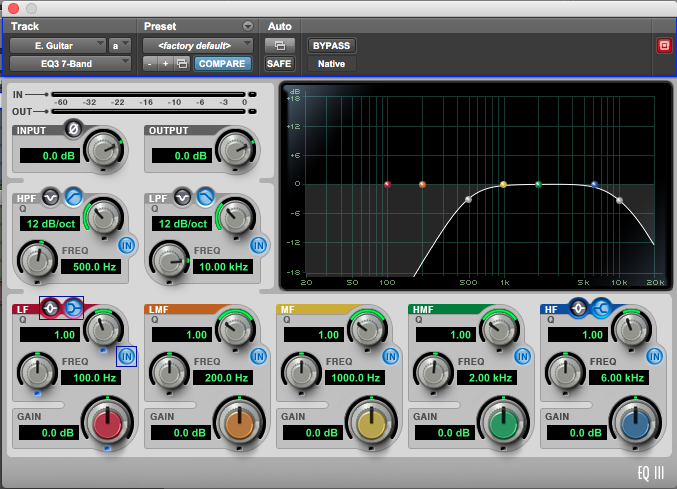
Task: Disable the MF band IN button
Action: click(391, 356)
